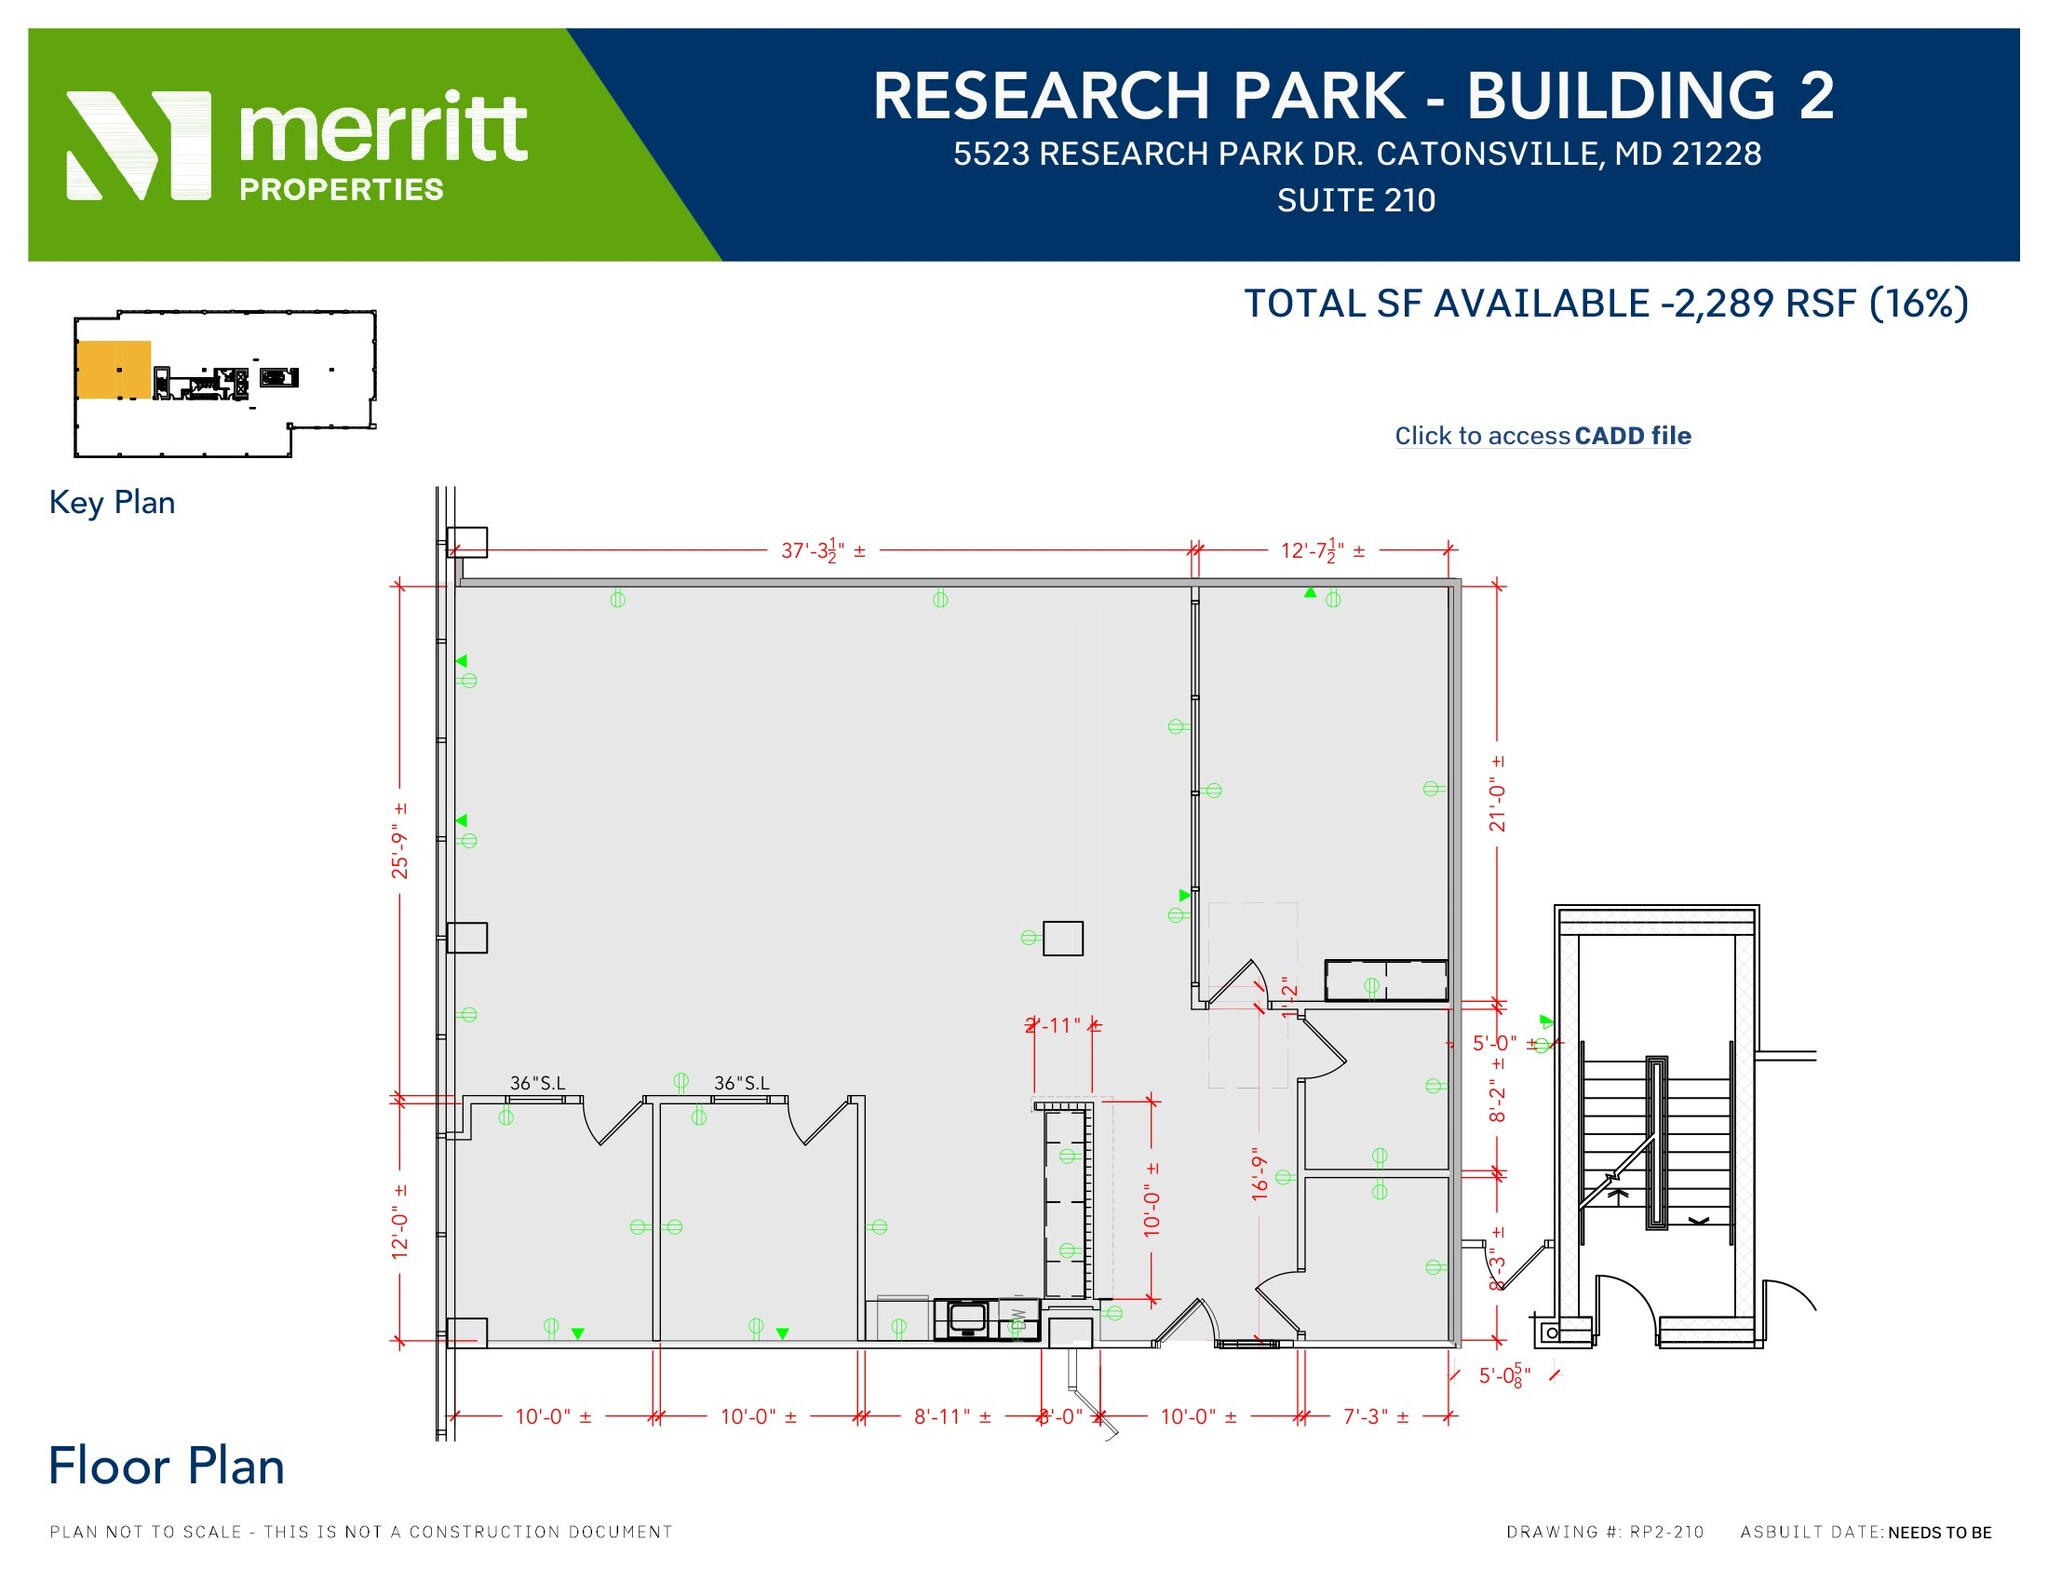Click 'TOTAL SF AVAILABLE -2,289 RSF (16%)' text
The width and height of the screenshot is (2048, 1583).
[1606, 303]
